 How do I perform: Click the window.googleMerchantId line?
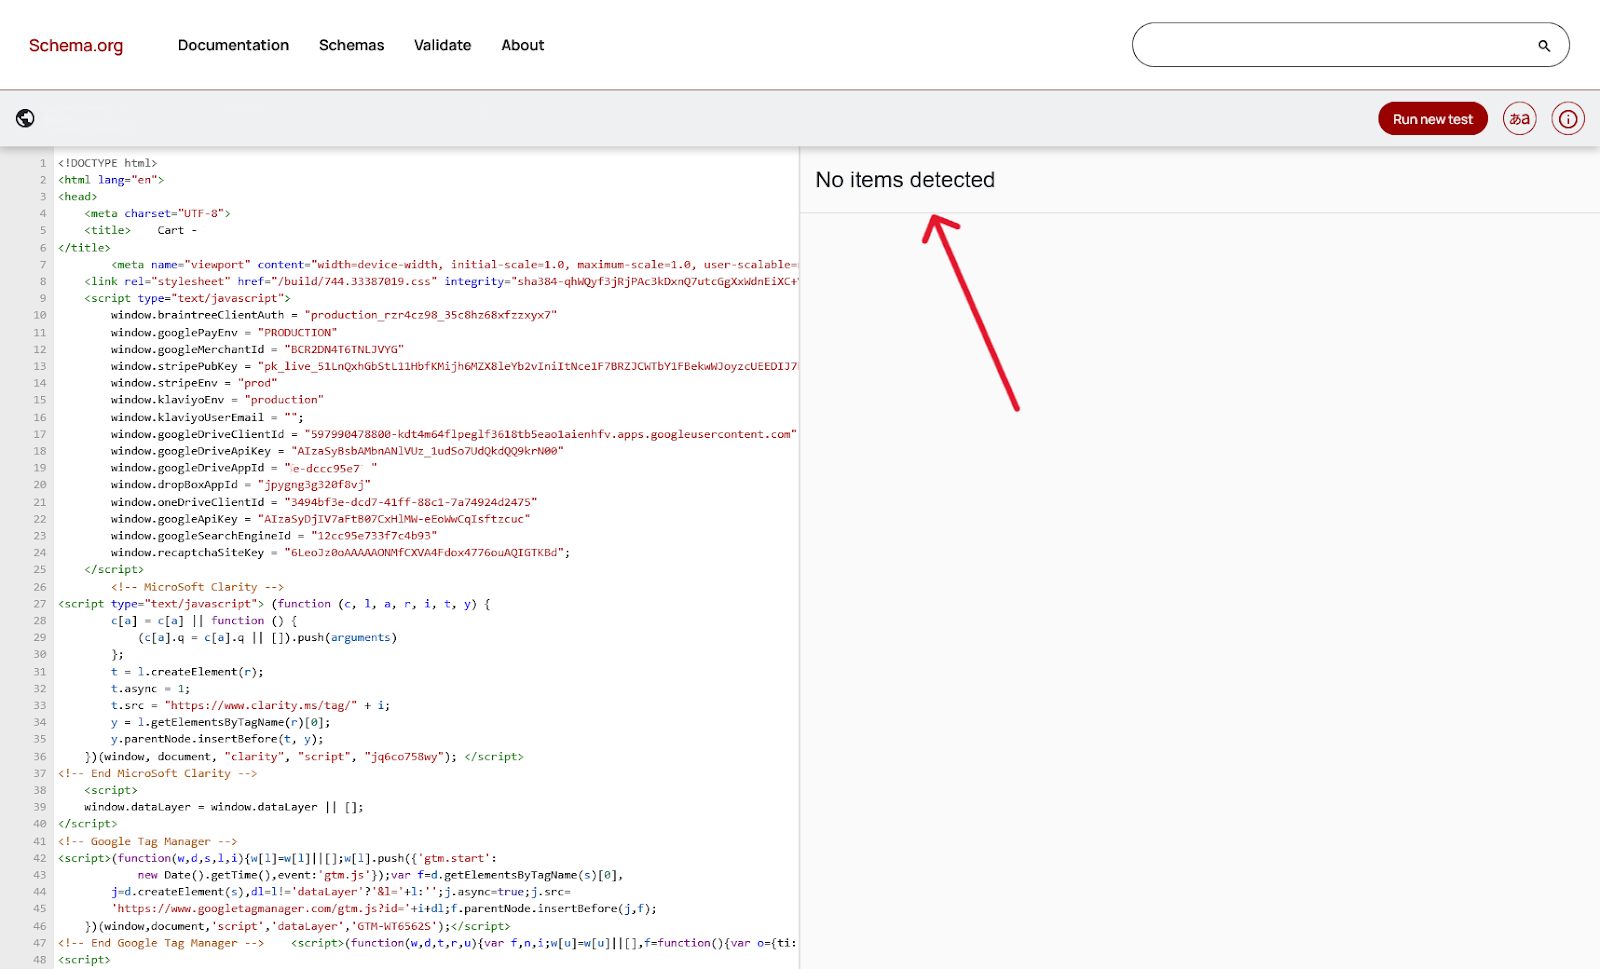click(x=257, y=349)
